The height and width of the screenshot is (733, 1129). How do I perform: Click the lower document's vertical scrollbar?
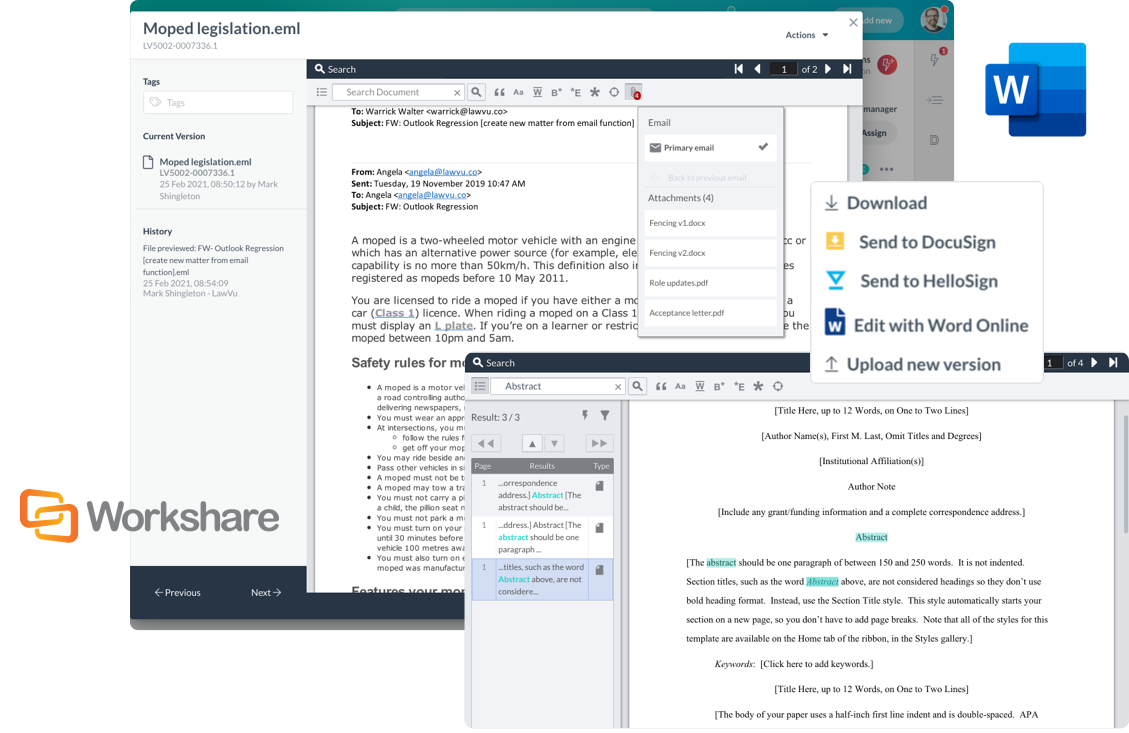coord(1125,475)
